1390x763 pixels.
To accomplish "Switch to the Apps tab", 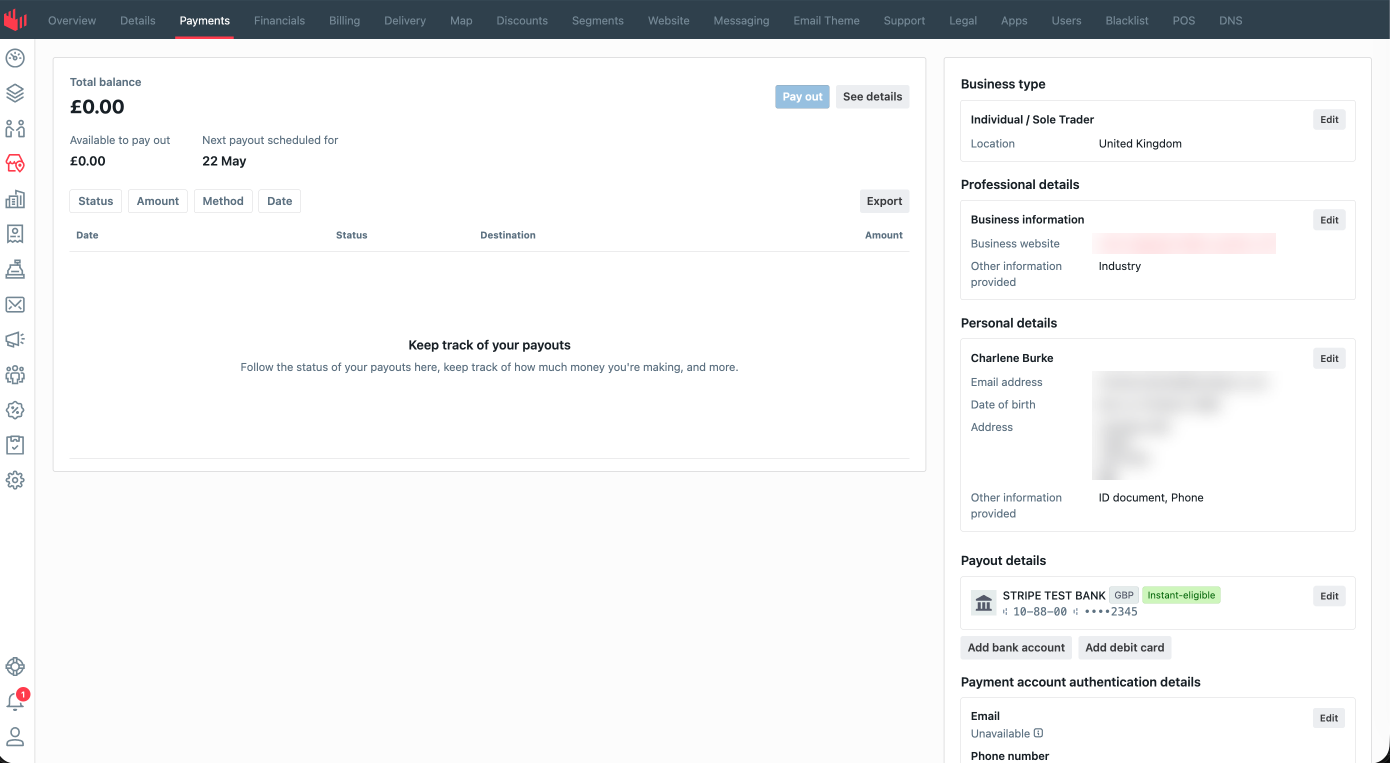I will tap(1014, 20).
